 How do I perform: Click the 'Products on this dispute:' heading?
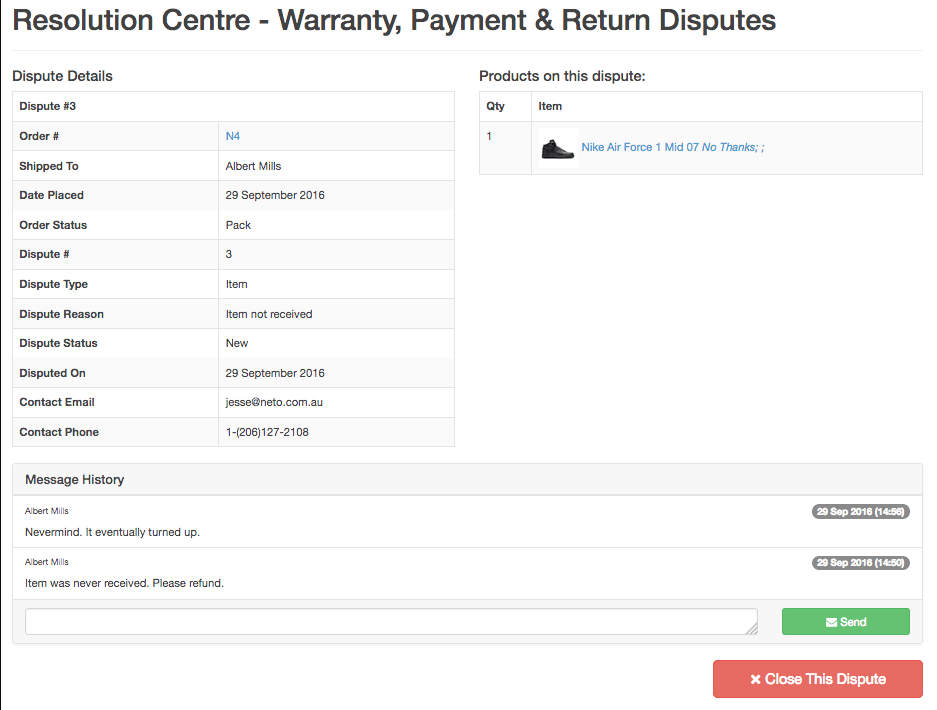pos(562,76)
